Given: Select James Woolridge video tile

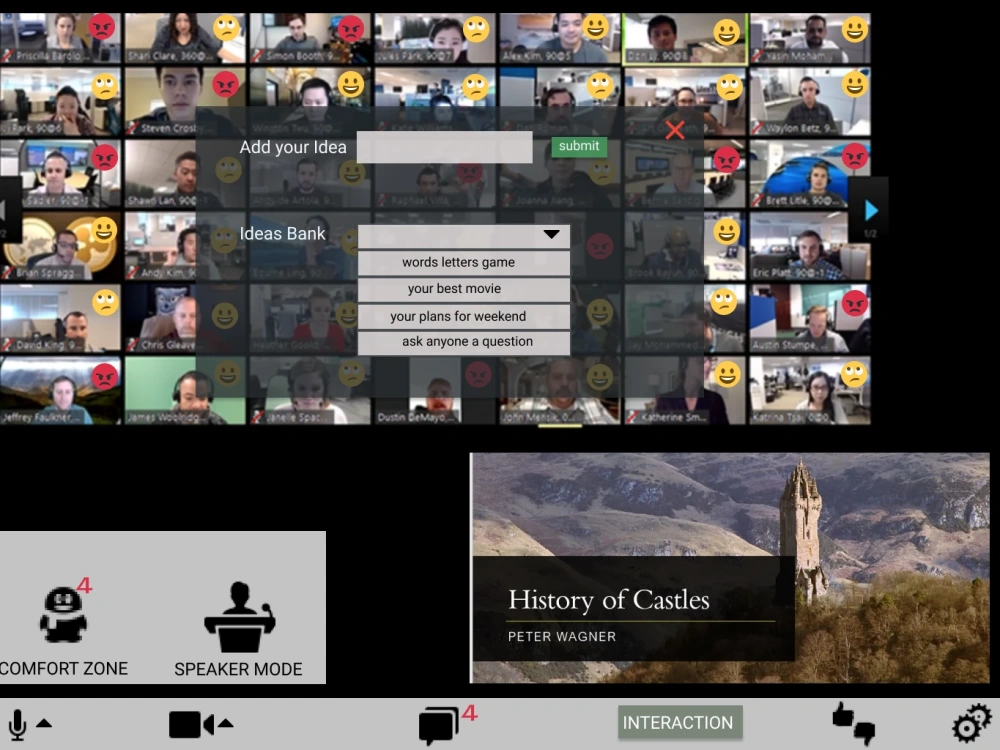Looking at the screenshot, I should pyautogui.click(x=185, y=390).
